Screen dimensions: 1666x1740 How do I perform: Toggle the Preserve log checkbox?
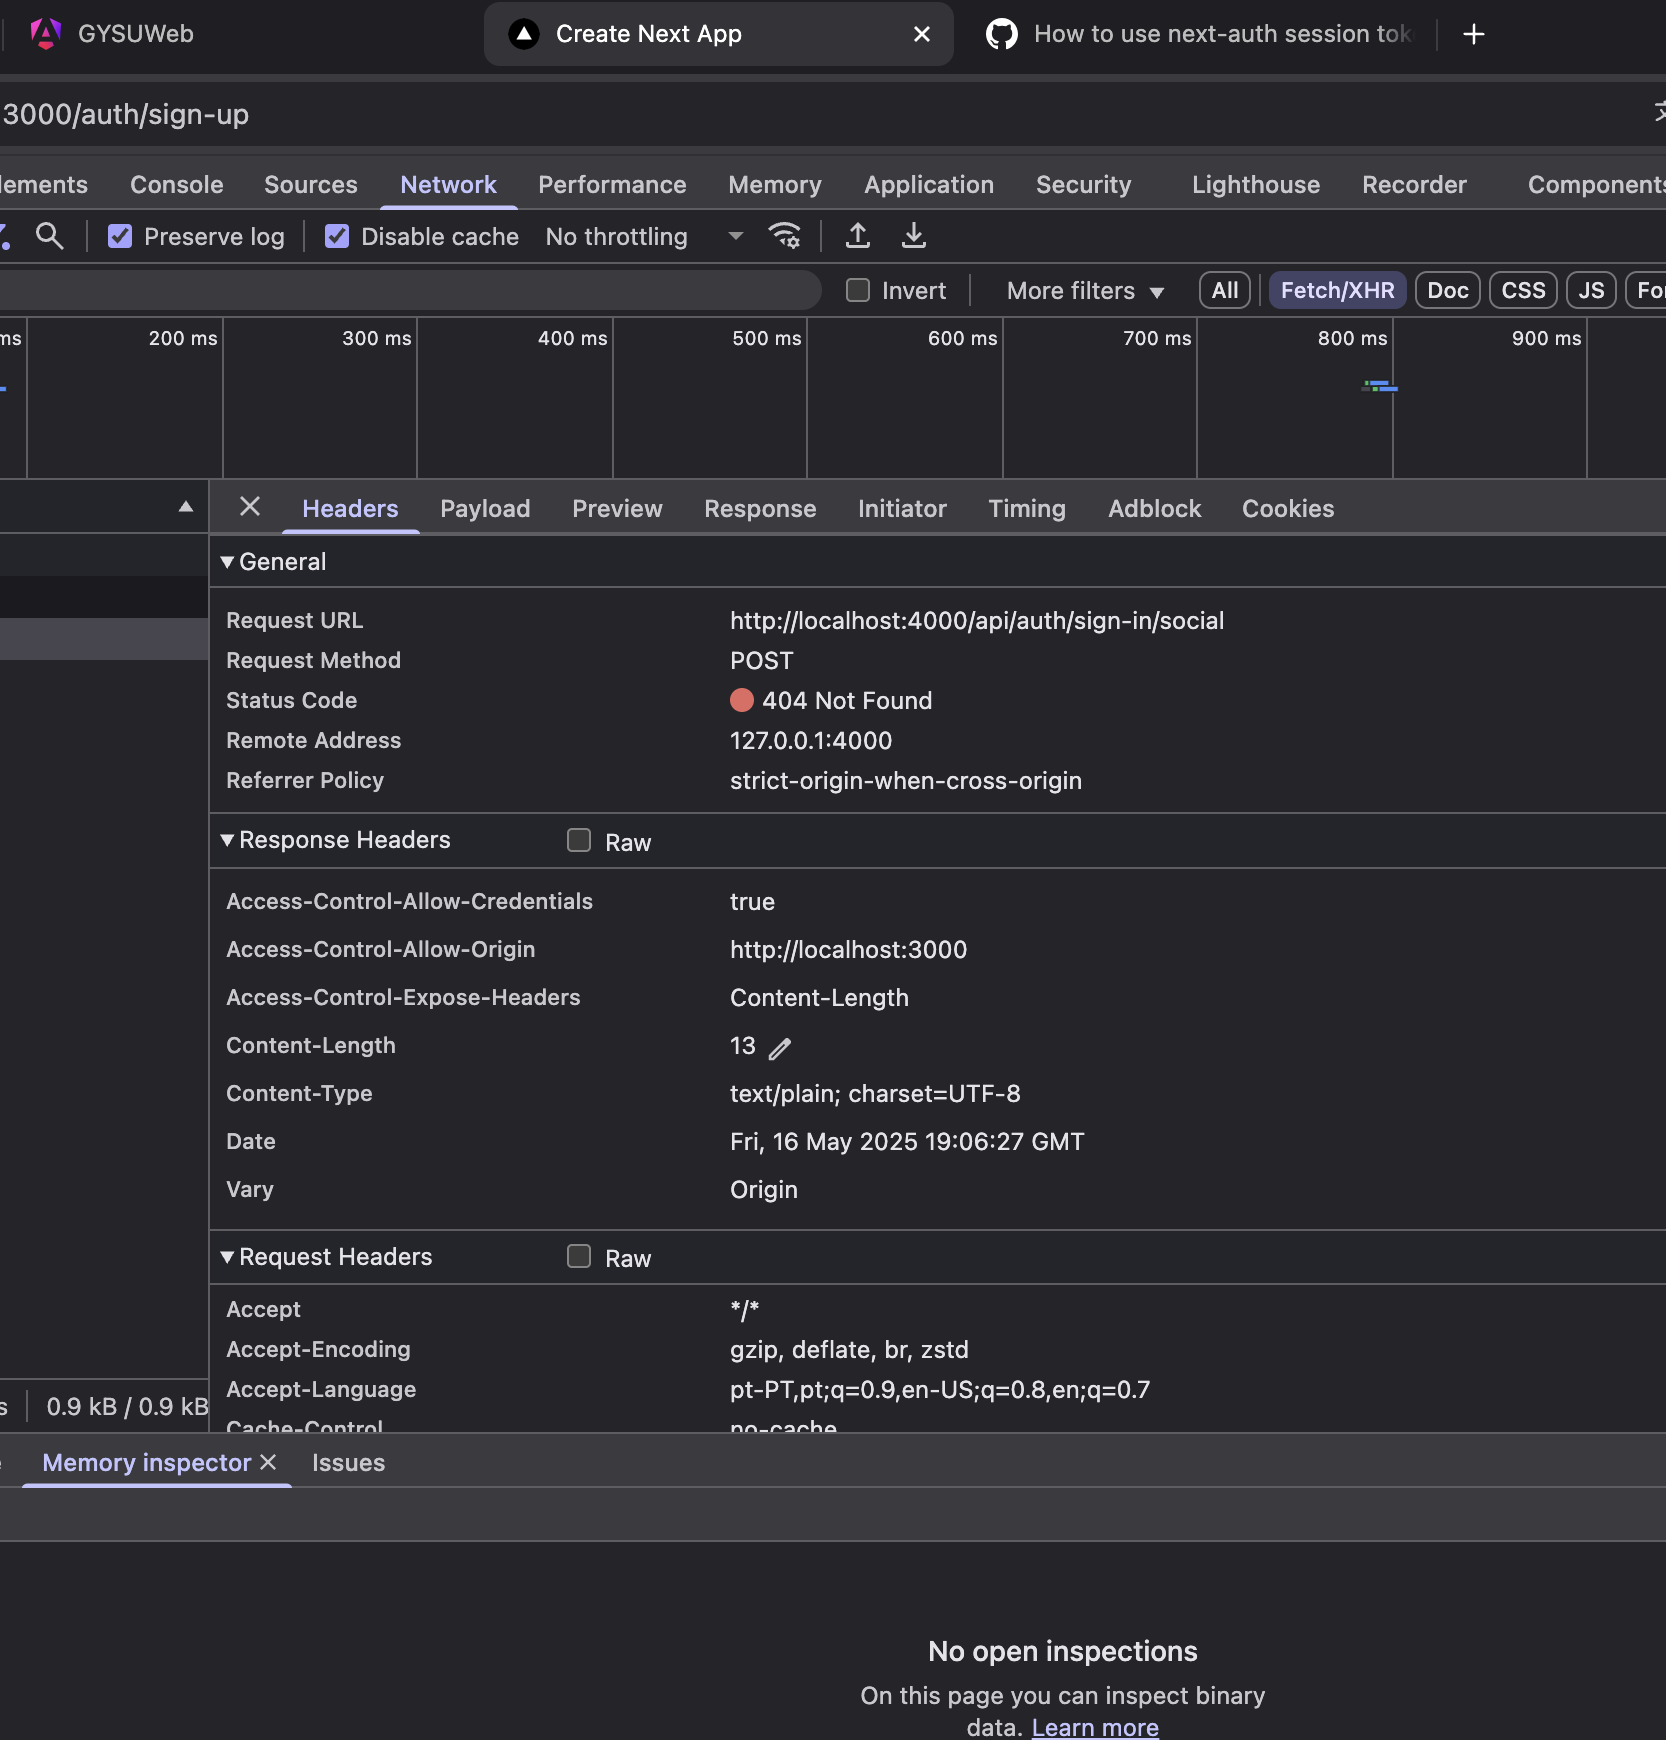coord(120,236)
